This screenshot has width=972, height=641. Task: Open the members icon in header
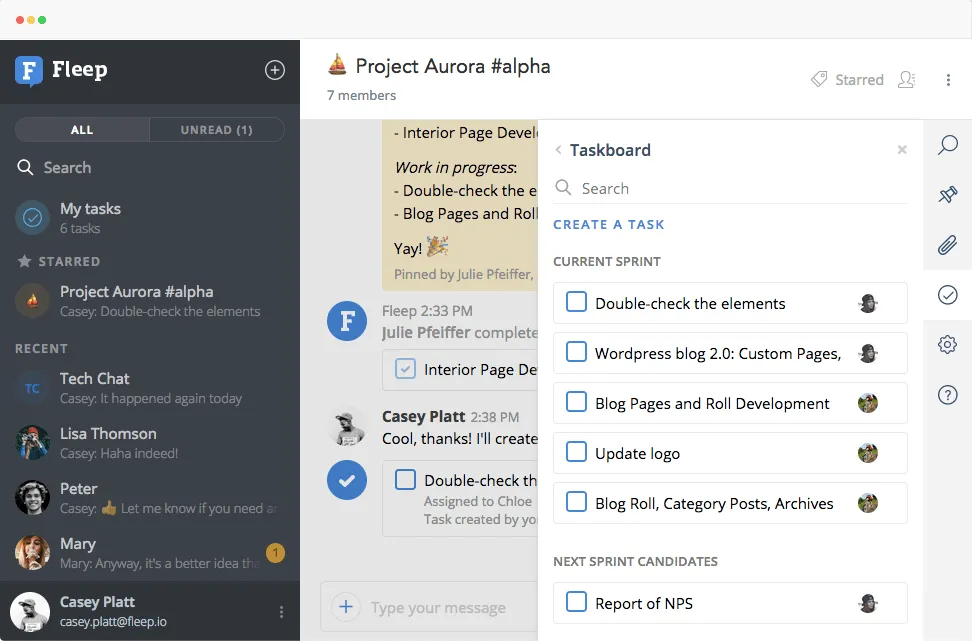pos(906,79)
